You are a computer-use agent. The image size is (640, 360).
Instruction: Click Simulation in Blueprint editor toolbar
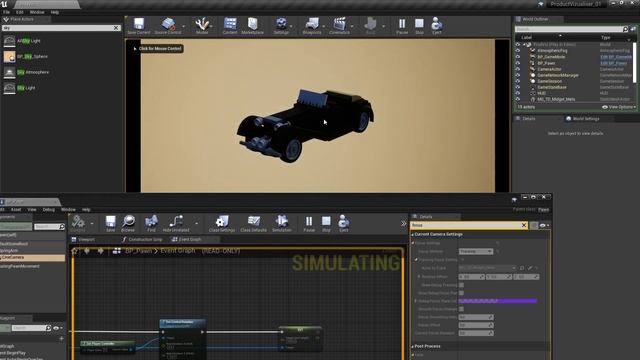282,223
